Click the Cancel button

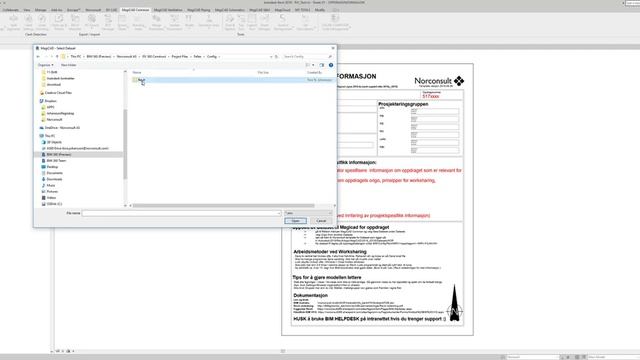[x=321, y=221]
